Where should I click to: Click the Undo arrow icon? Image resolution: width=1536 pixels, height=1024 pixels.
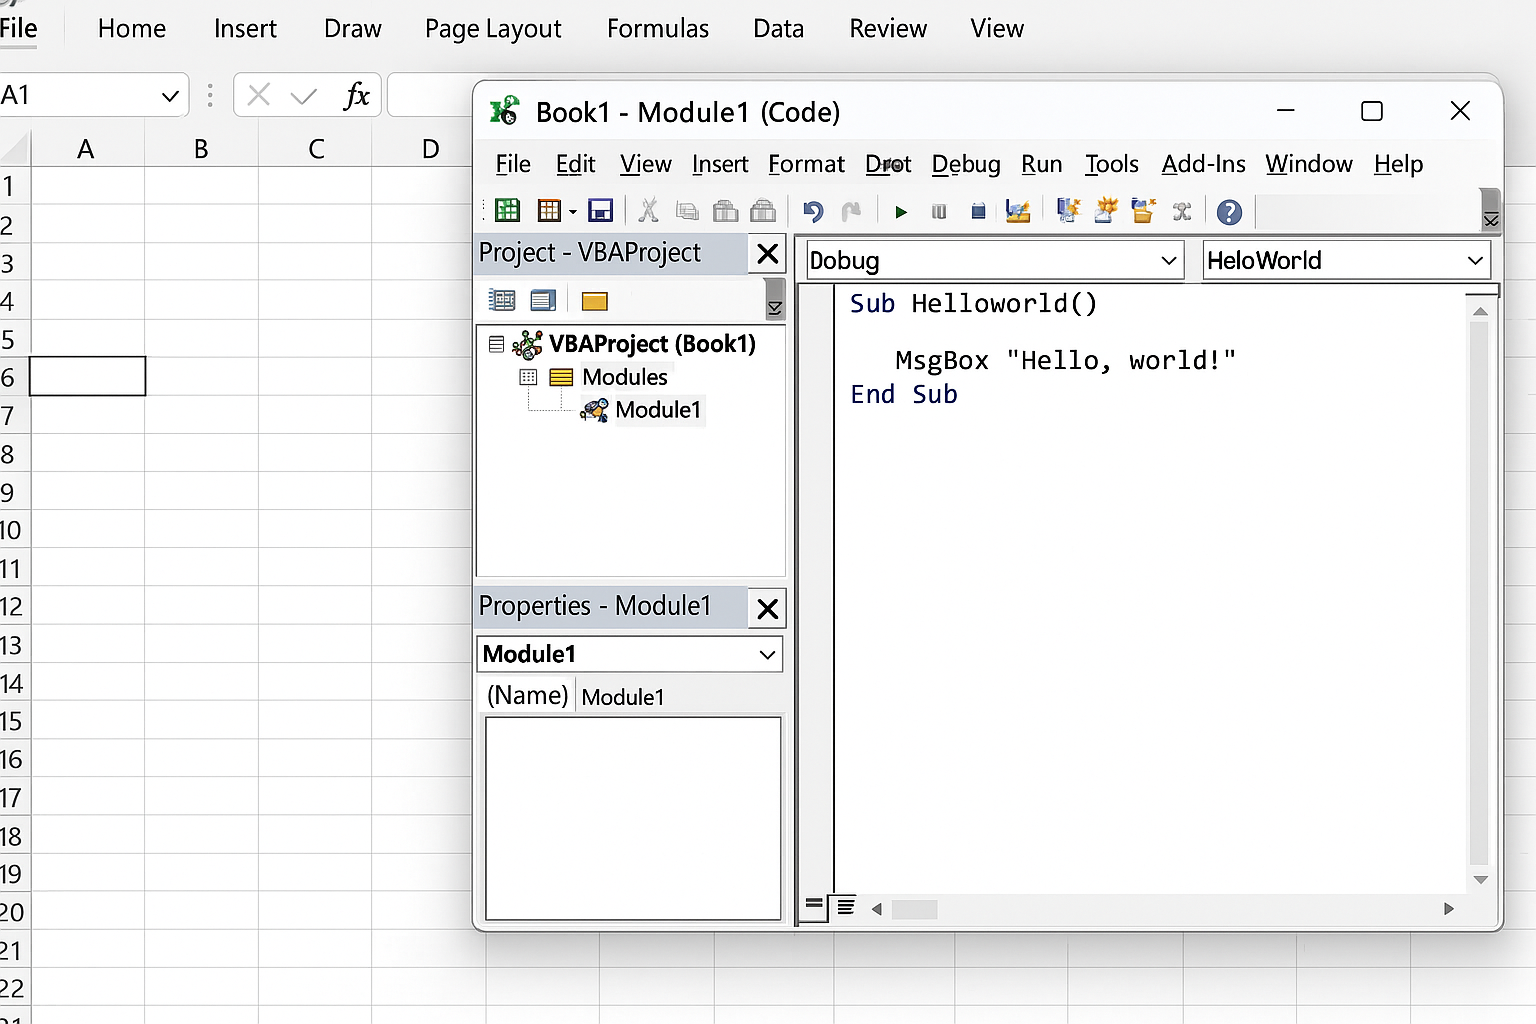(x=813, y=211)
